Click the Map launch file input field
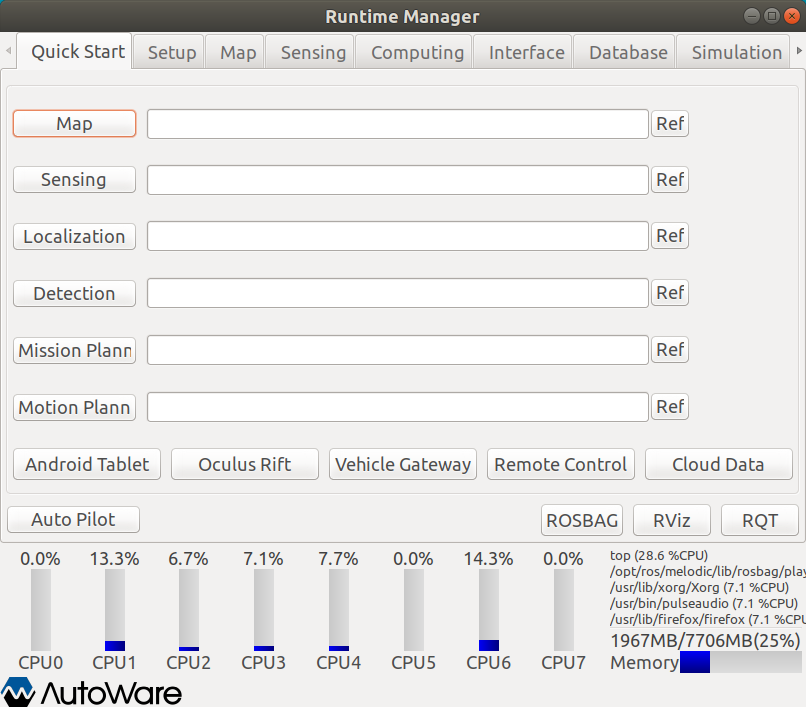The height and width of the screenshot is (707, 806). 397,123
